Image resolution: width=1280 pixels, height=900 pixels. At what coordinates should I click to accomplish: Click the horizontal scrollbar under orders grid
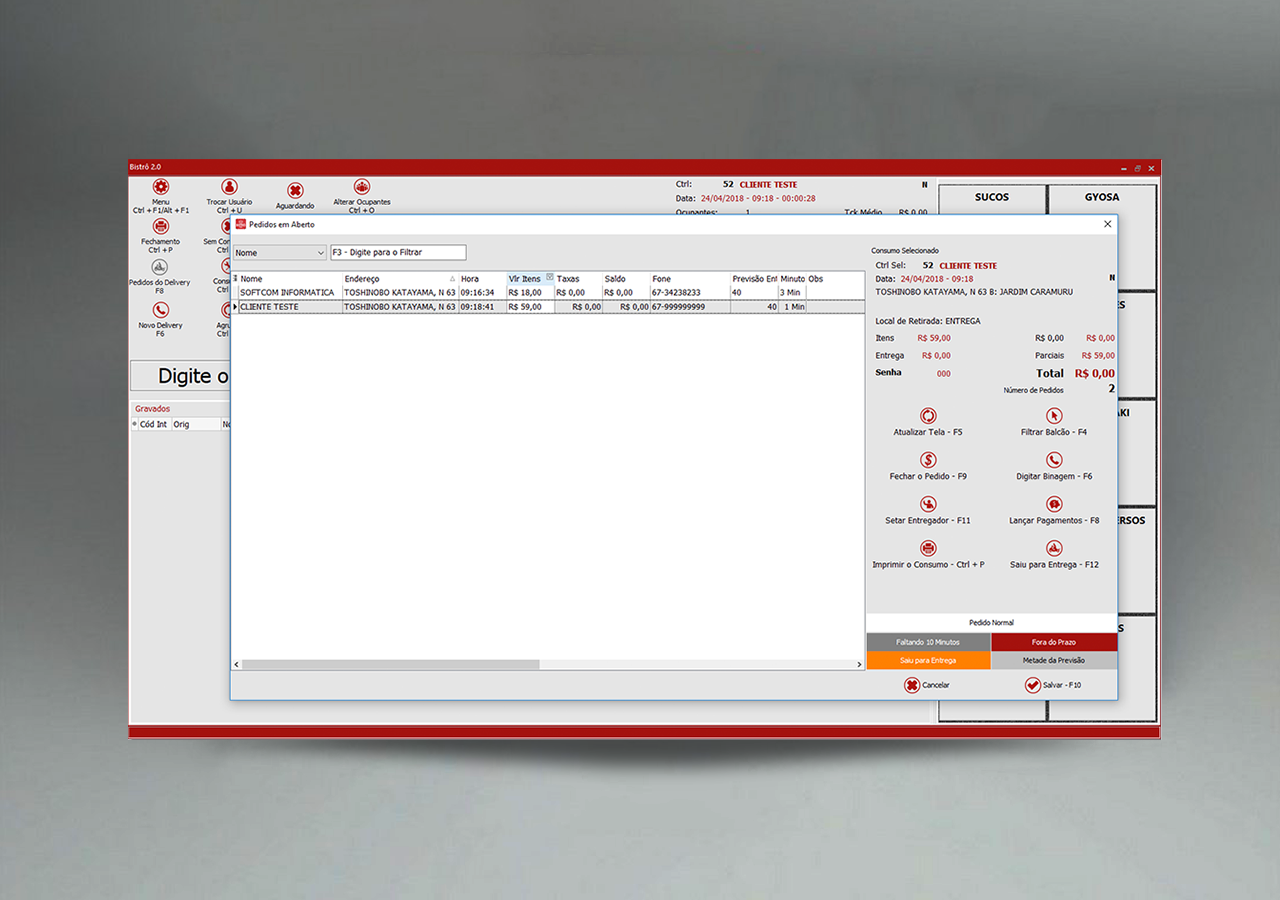(x=391, y=664)
